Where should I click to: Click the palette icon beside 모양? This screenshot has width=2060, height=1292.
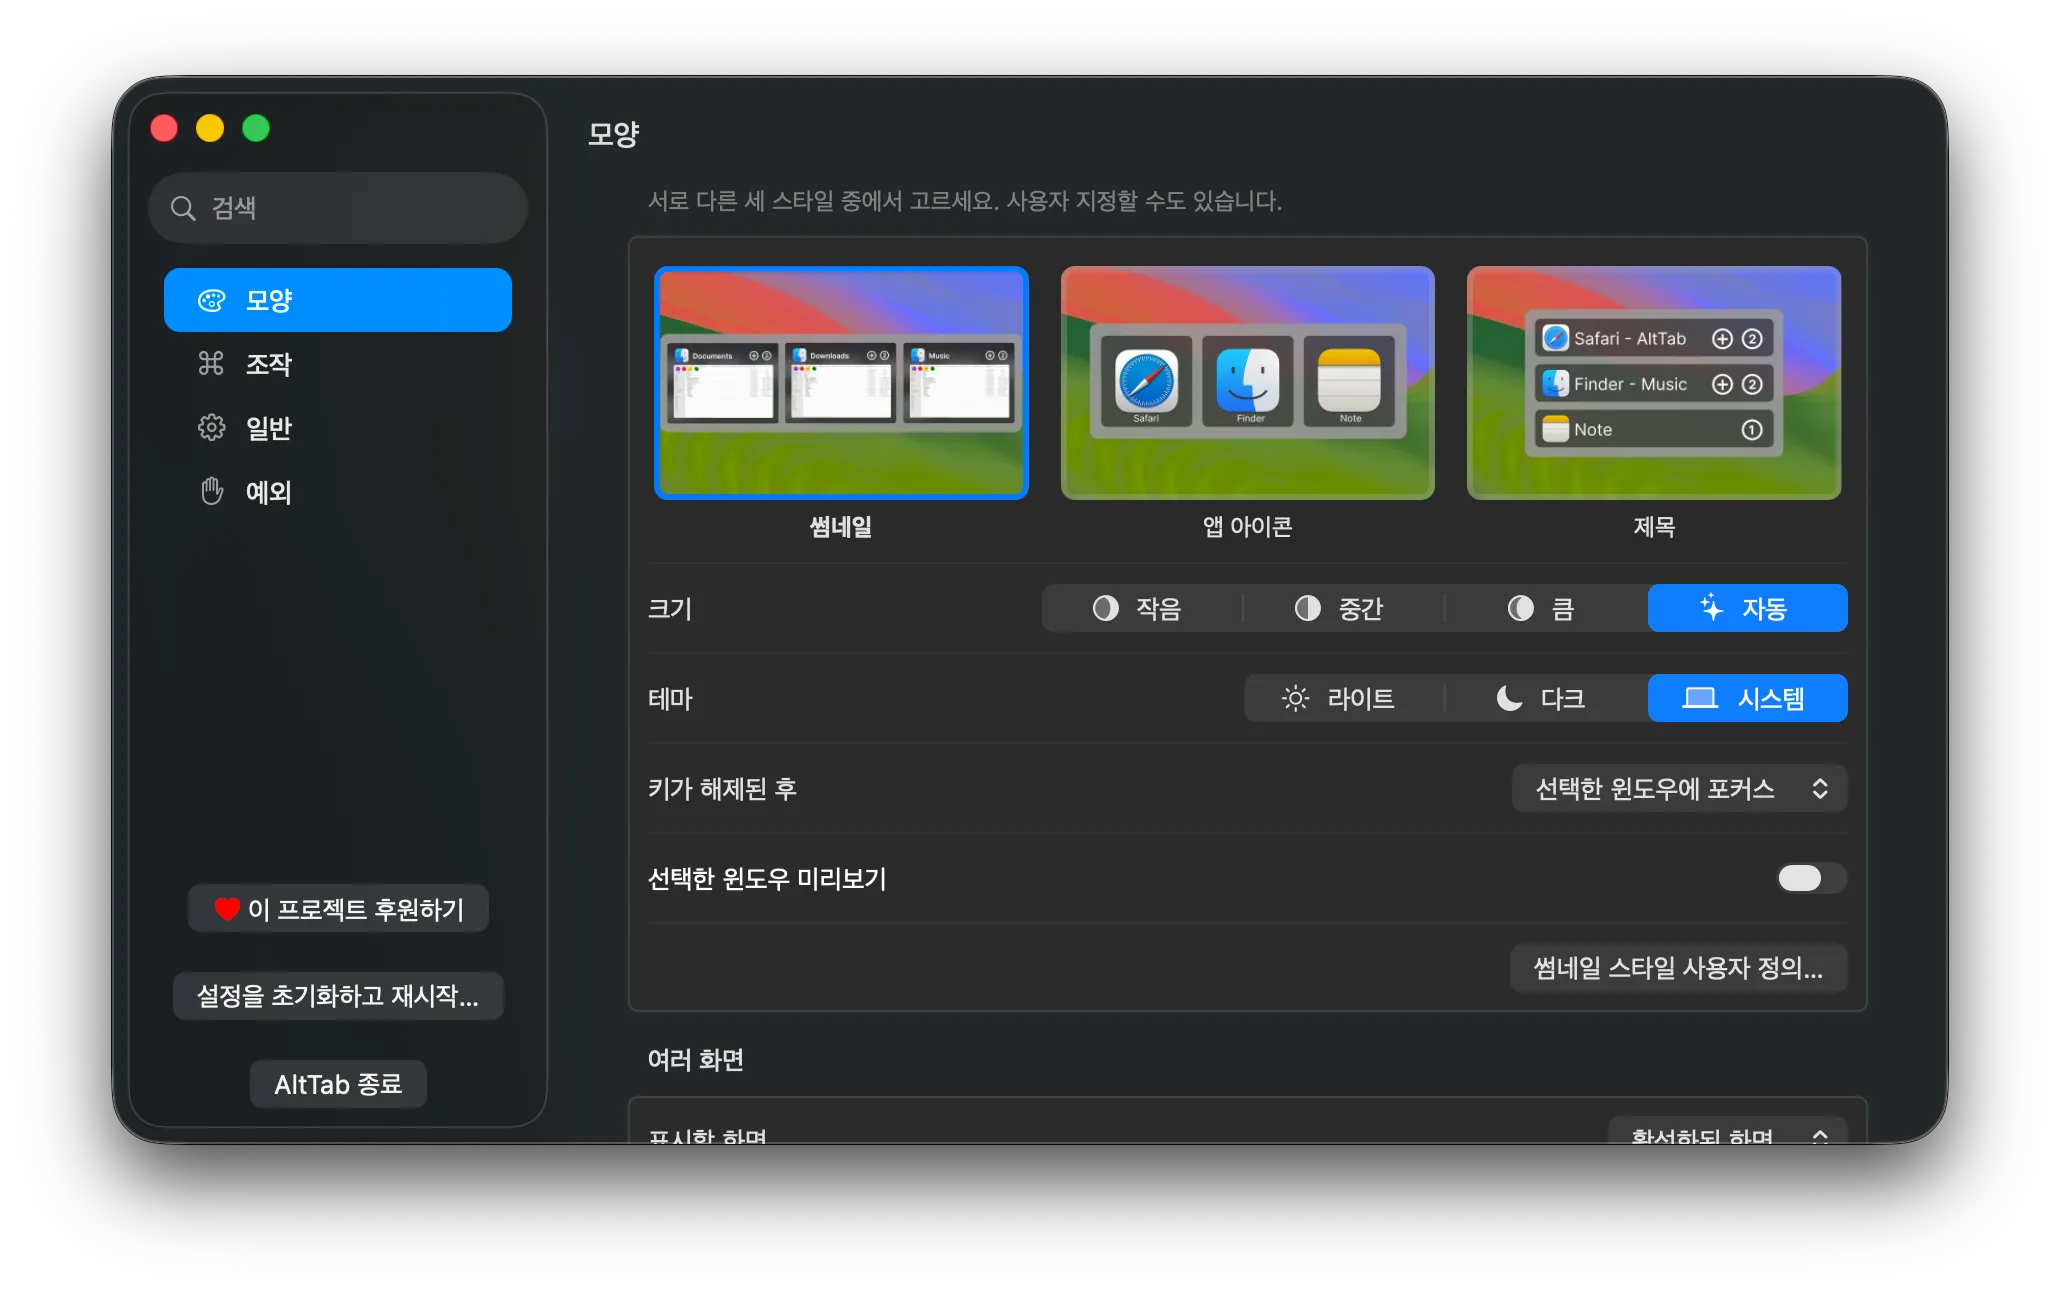(212, 300)
